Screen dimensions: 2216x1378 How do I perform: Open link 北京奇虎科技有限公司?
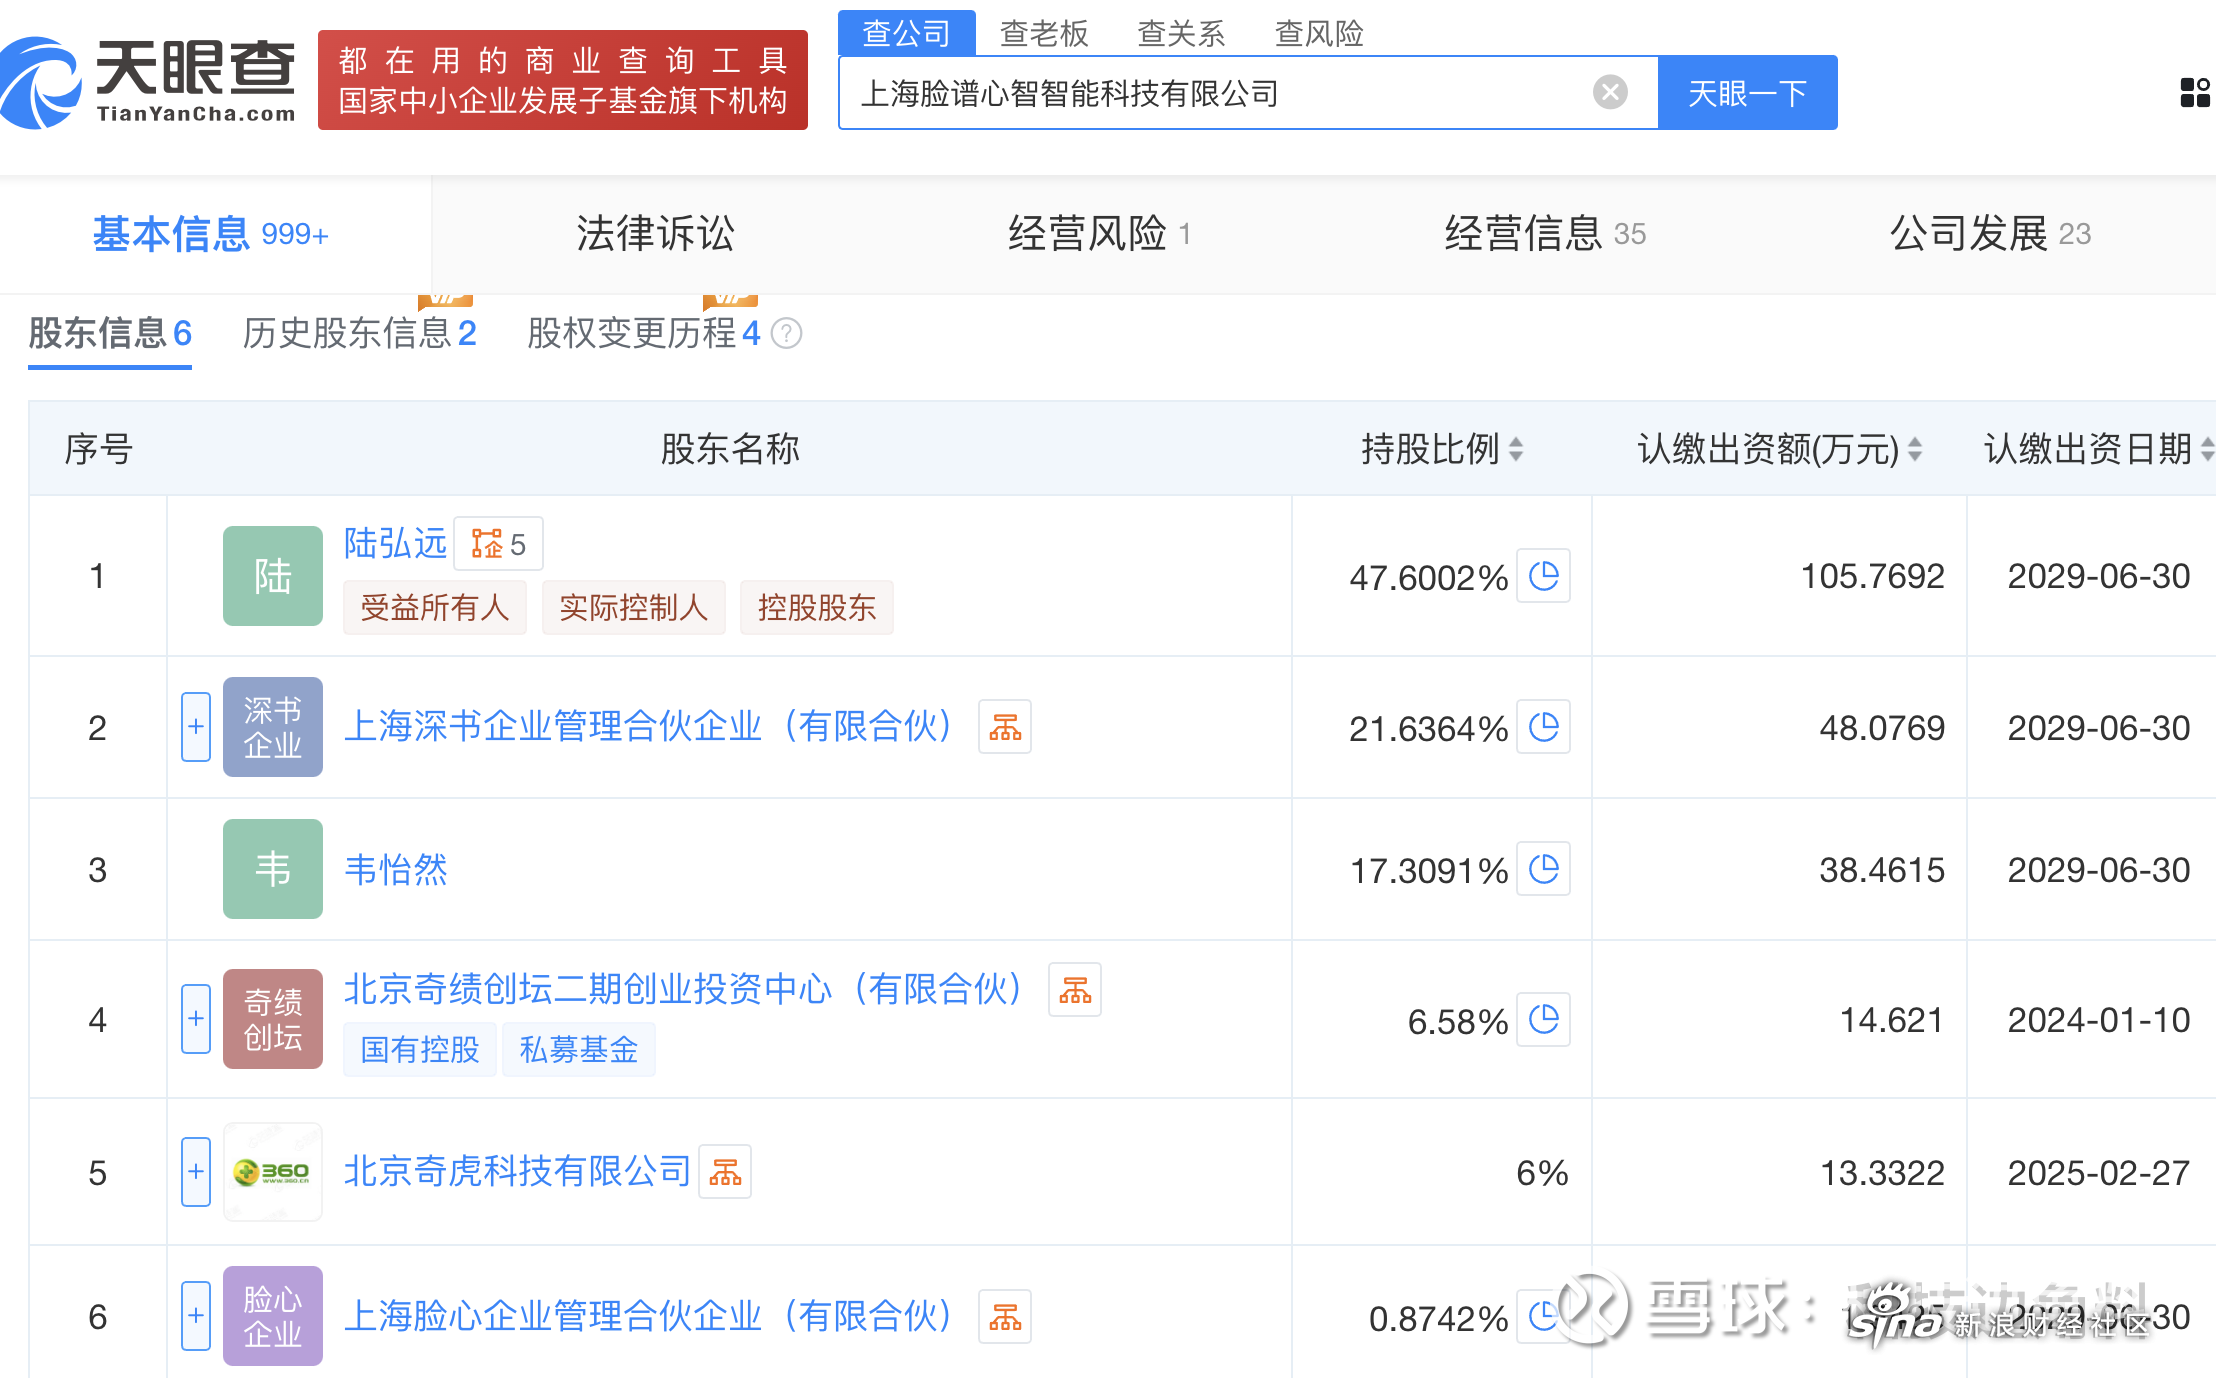point(517,1171)
